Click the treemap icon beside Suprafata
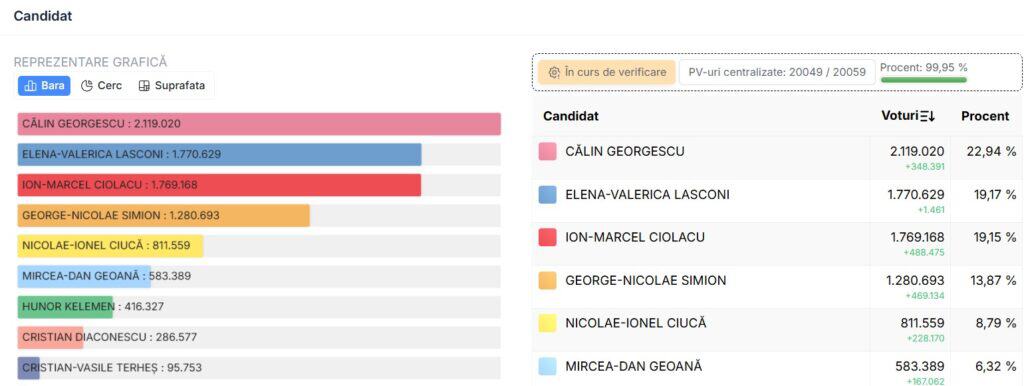Image resolution: width=1024 pixels, height=386 pixels. click(144, 86)
